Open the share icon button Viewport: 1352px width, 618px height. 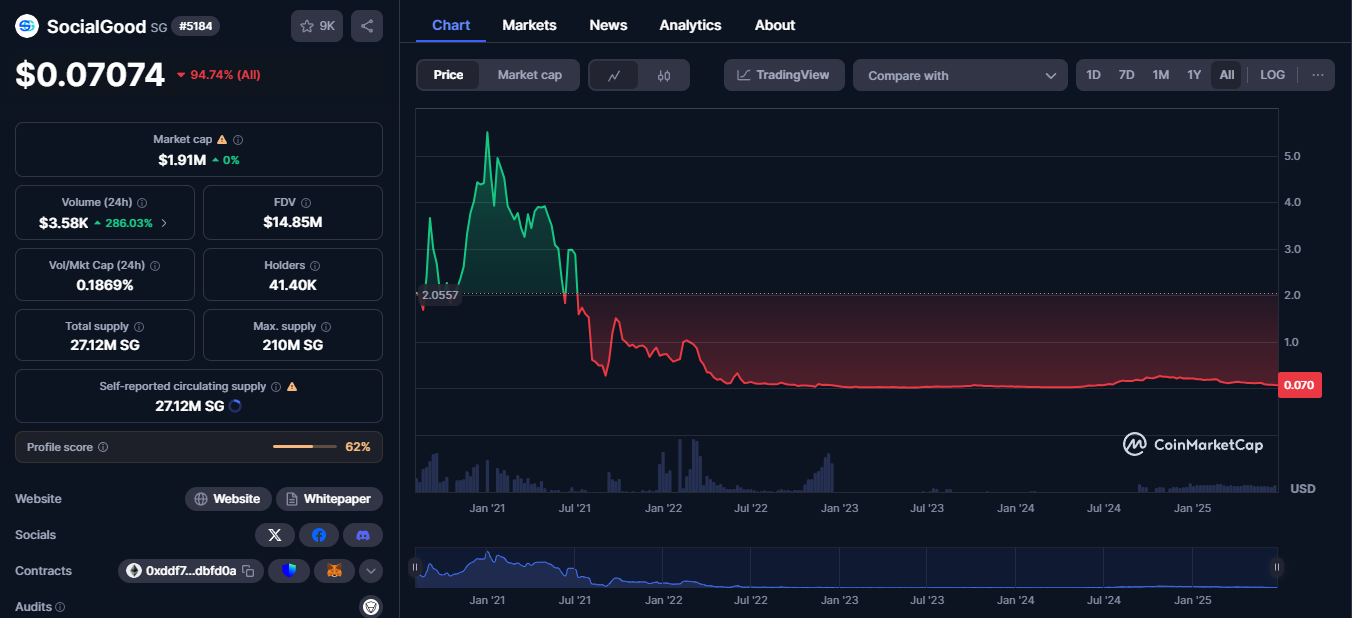coord(367,26)
